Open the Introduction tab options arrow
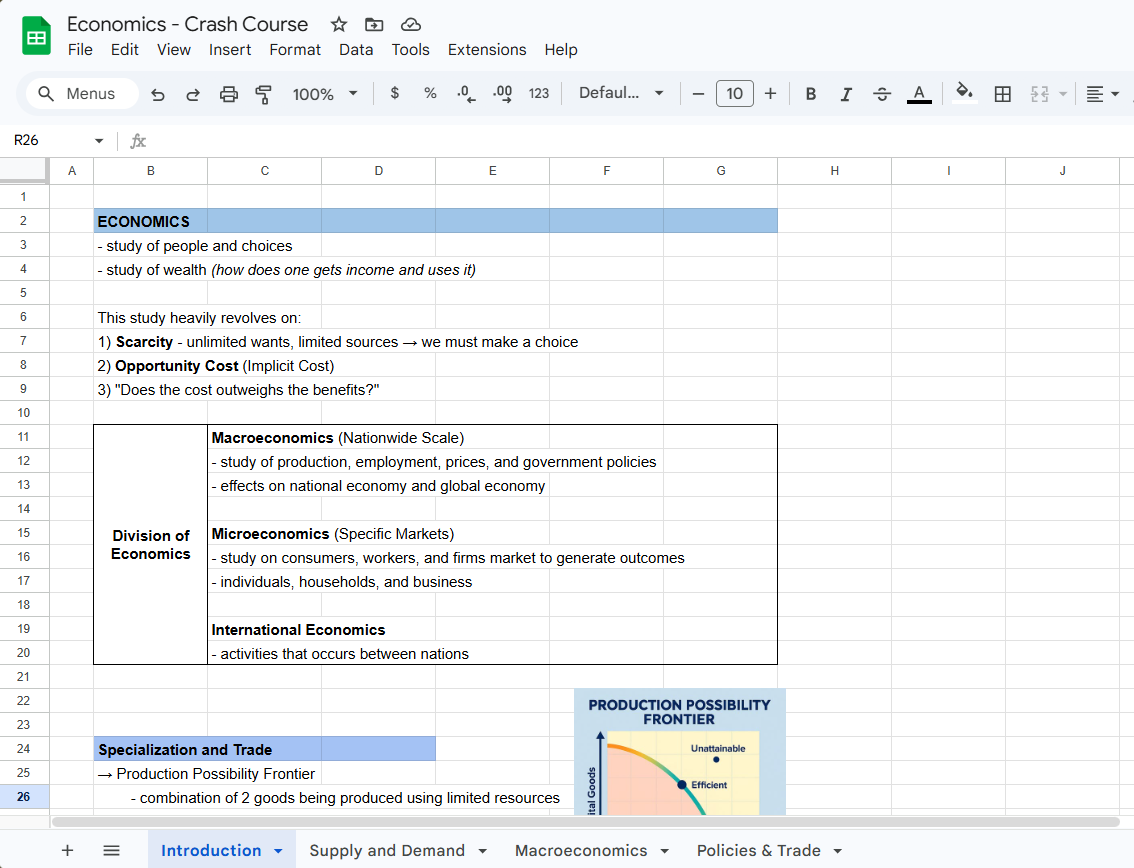Image resolution: width=1134 pixels, height=868 pixels. (278, 851)
